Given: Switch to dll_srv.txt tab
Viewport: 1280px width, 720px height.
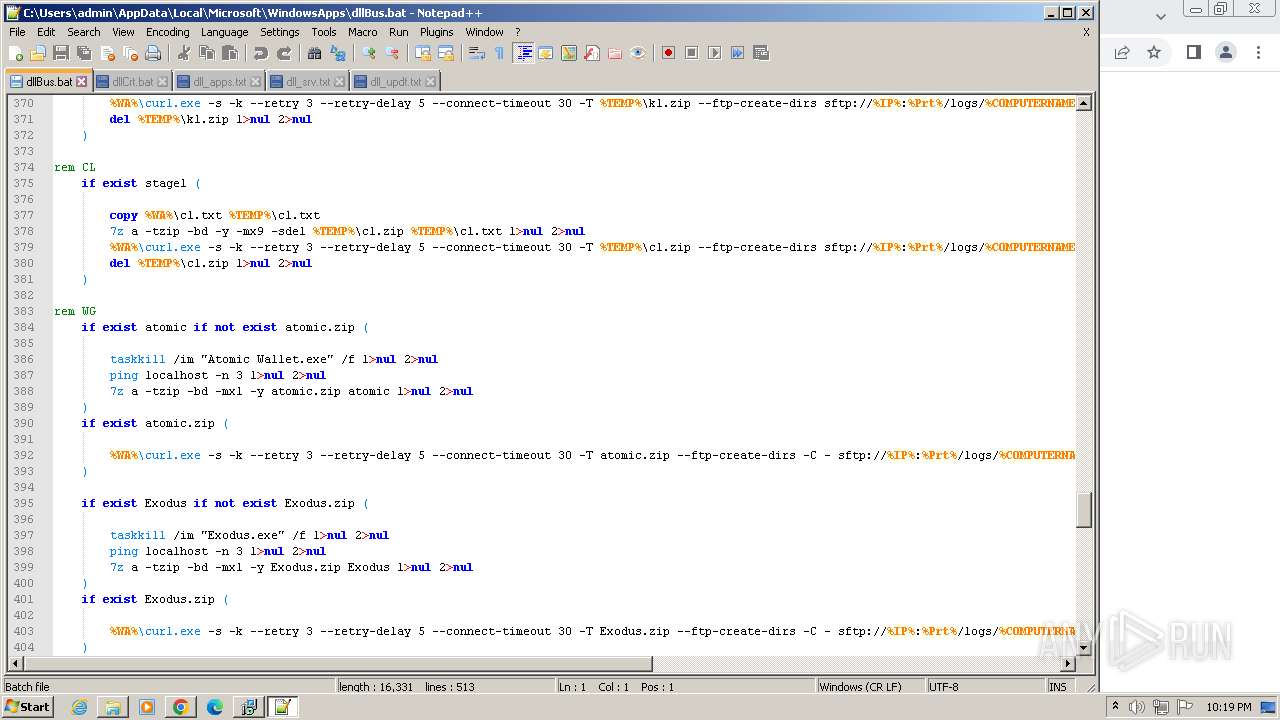Looking at the screenshot, I should click(x=307, y=82).
